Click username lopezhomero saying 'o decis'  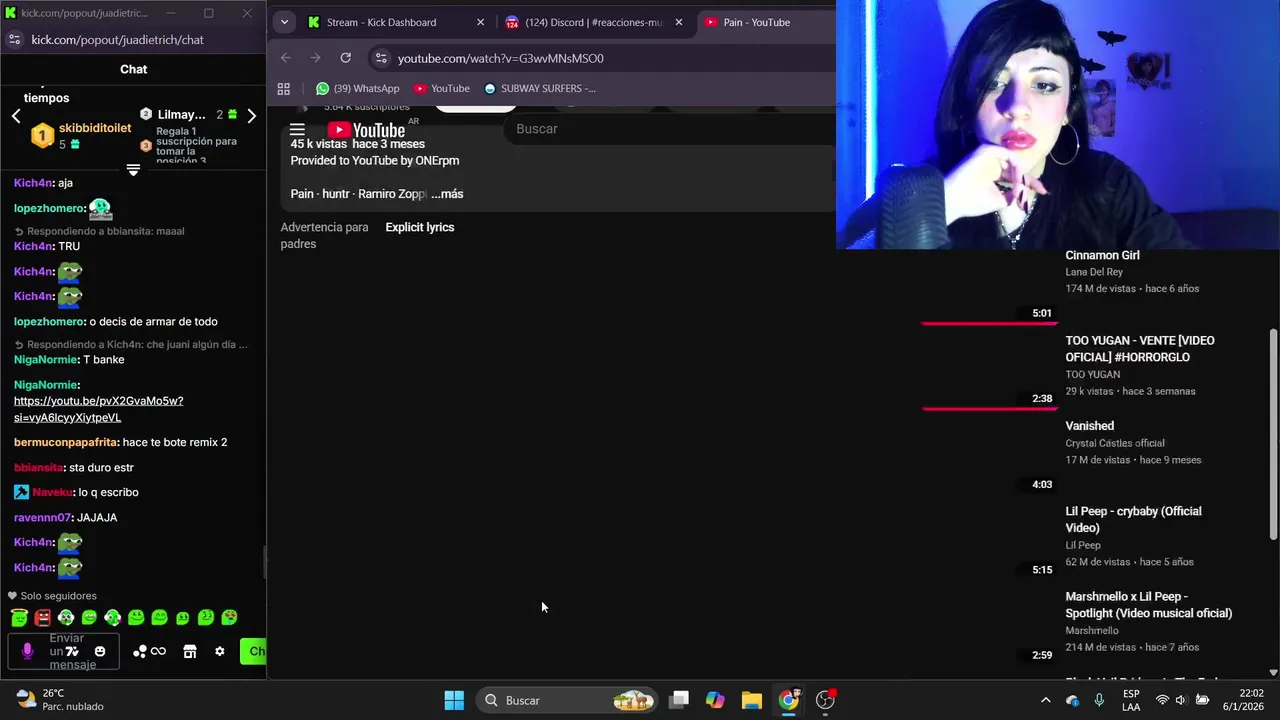49,321
